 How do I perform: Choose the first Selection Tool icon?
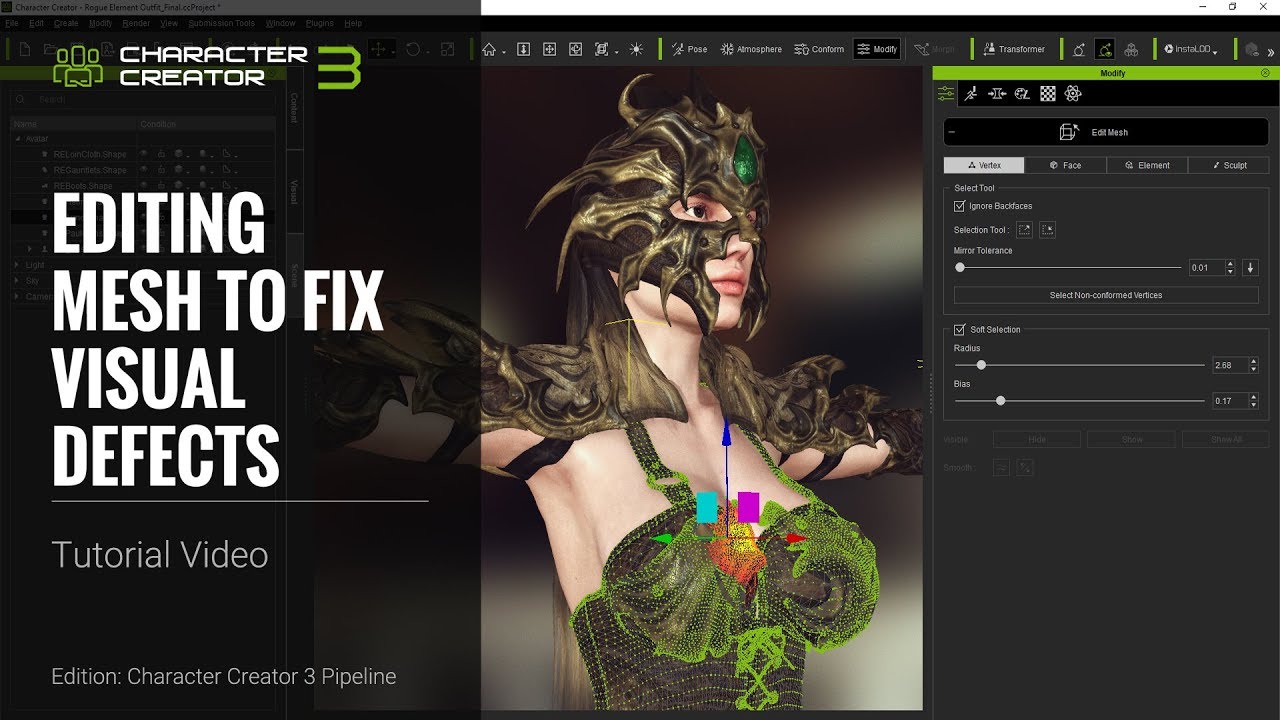(x=1024, y=230)
